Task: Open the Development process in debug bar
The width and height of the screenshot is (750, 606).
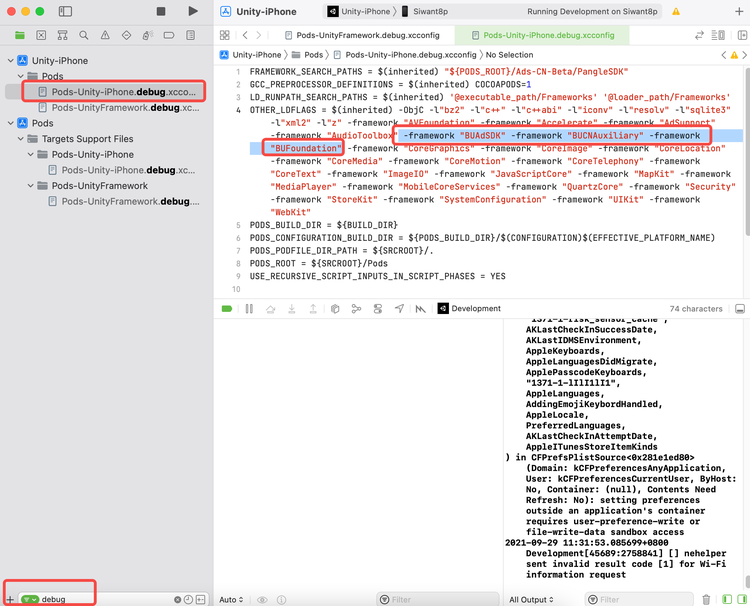Action: [x=469, y=309]
